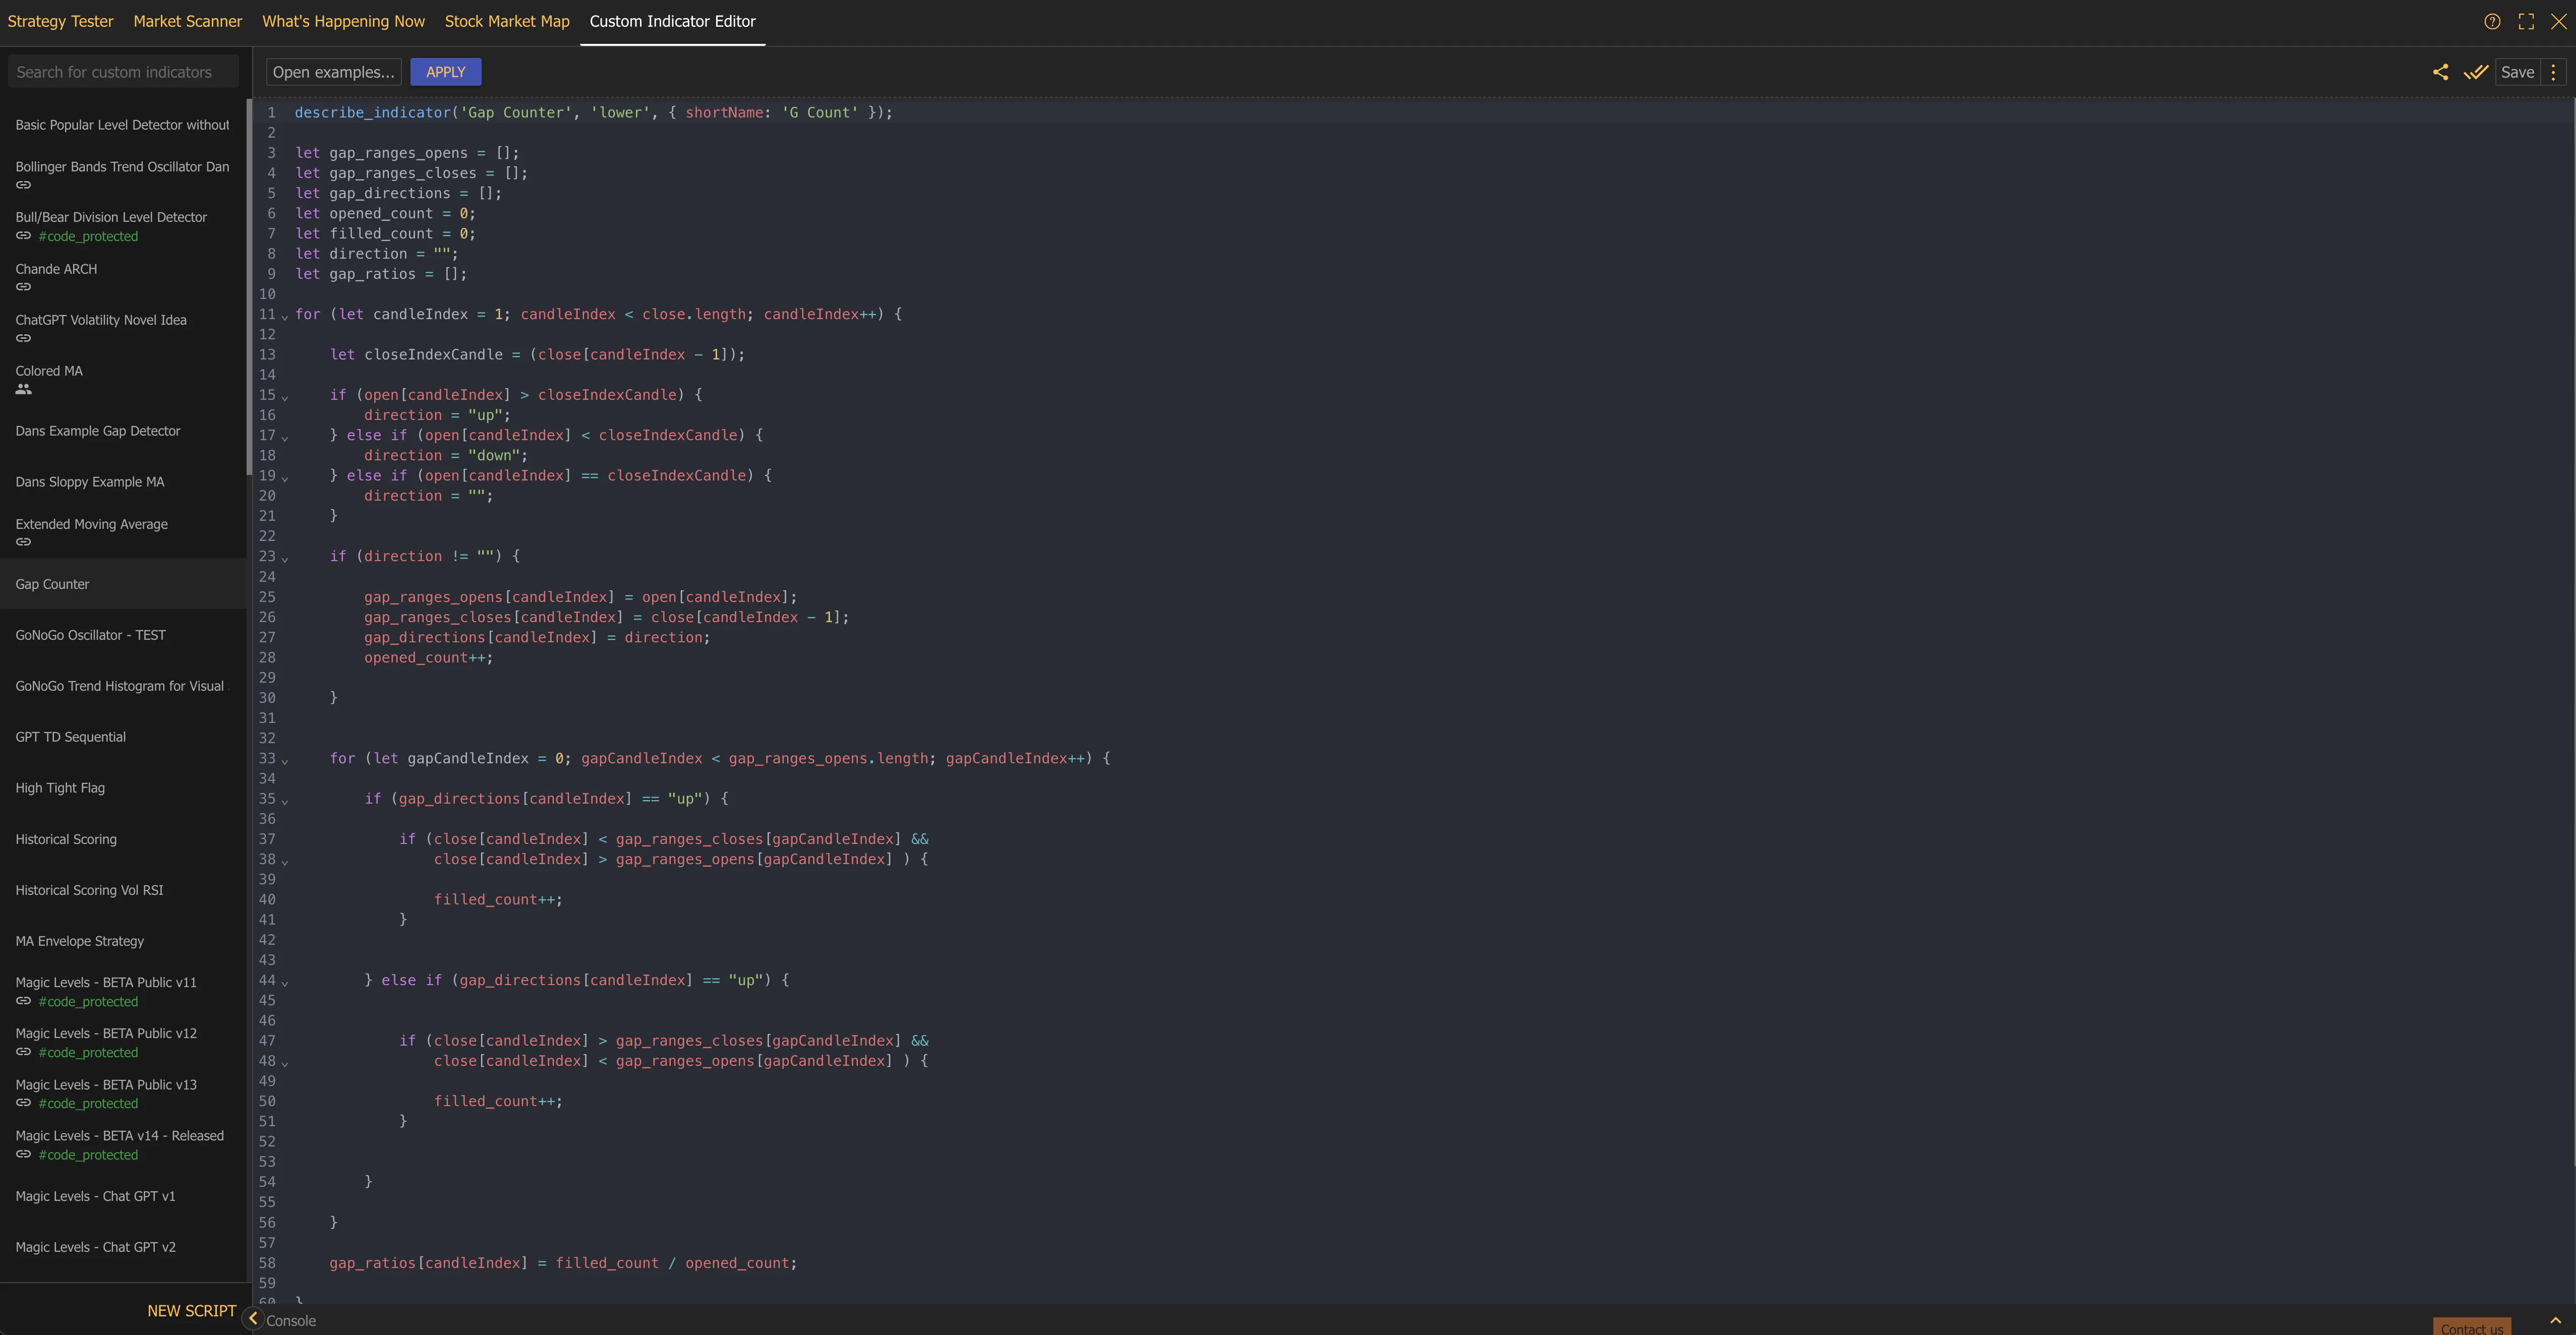Switch to the Strategy Tester tab

[60, 21]
